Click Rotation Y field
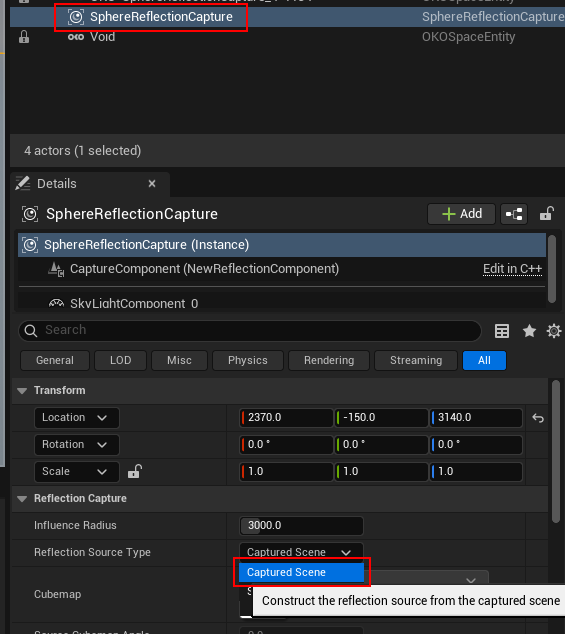Screen dimensions: 565x634 381,445
